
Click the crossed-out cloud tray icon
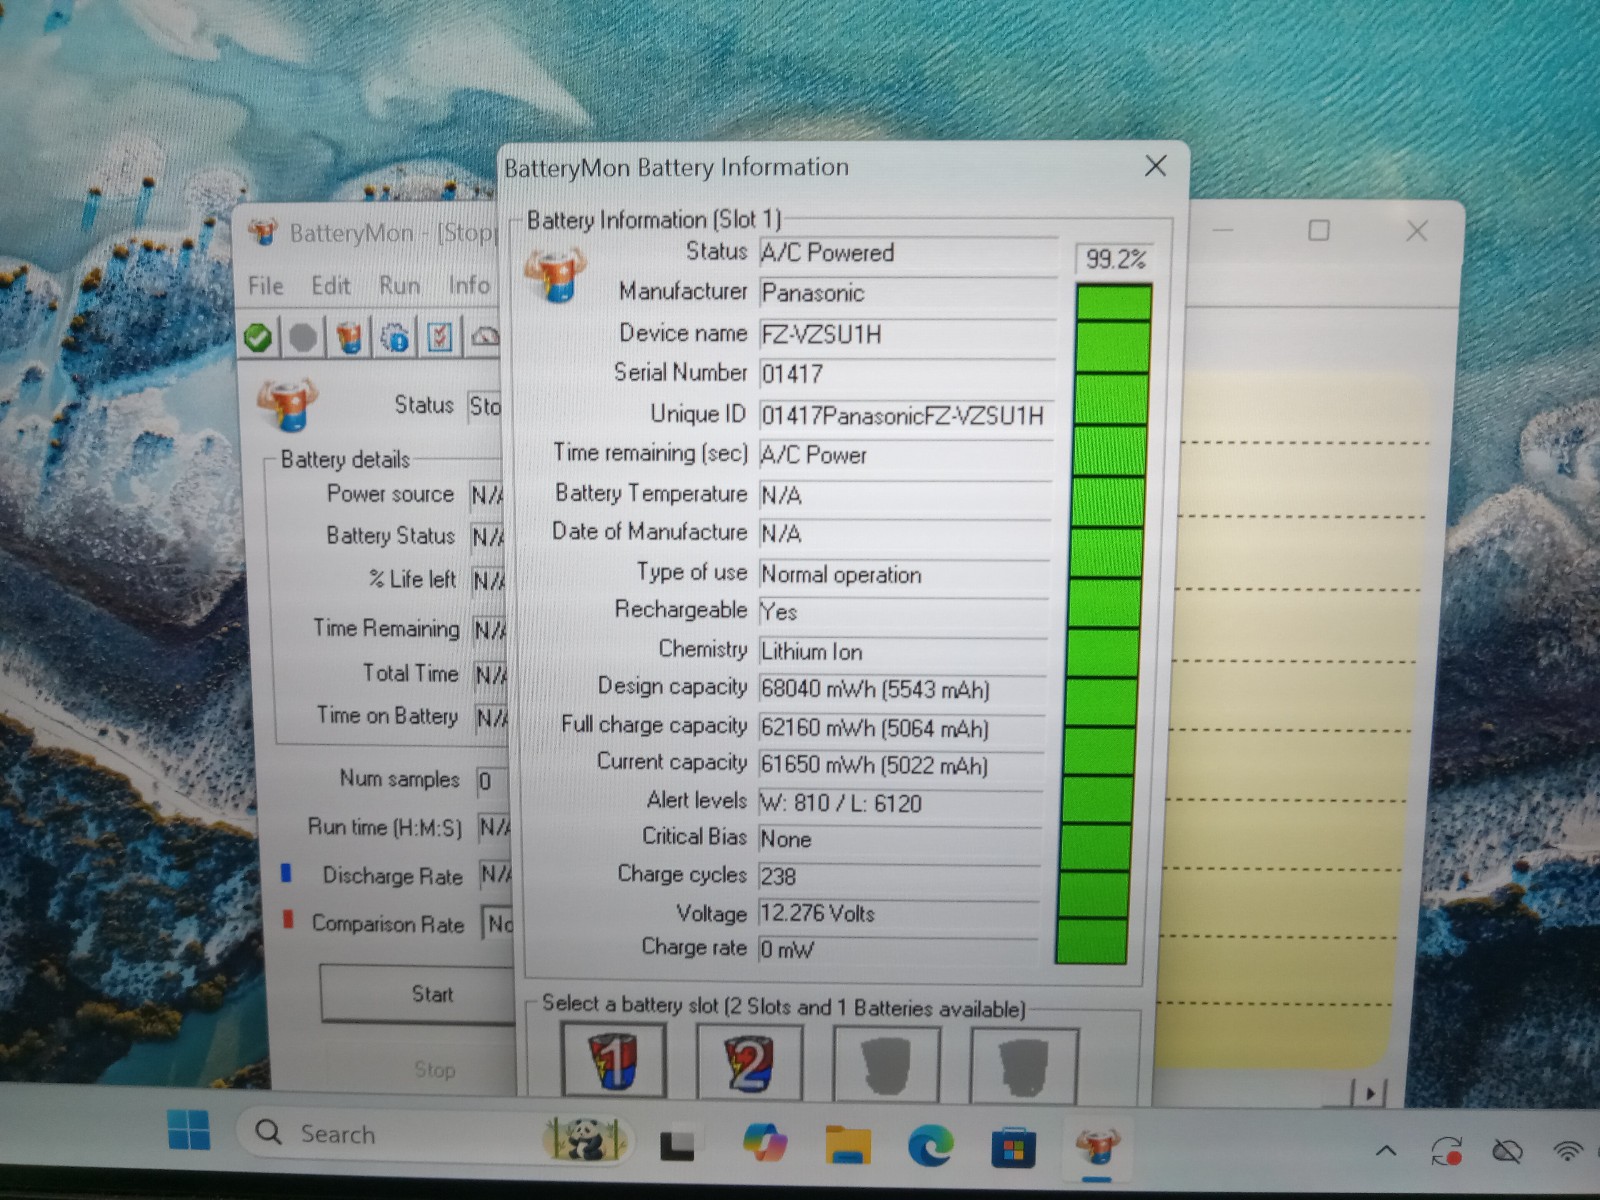point(1507,1152)
